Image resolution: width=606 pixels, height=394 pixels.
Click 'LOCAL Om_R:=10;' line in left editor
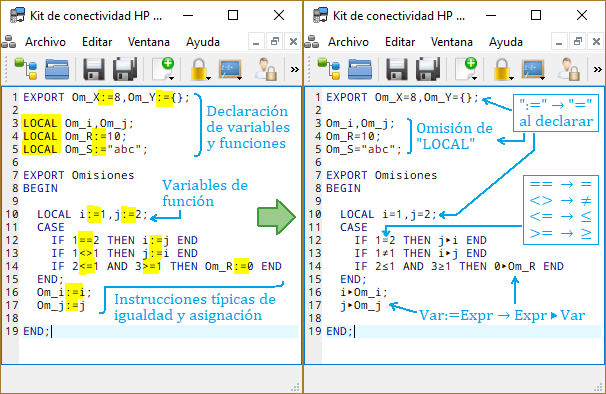[x=75, y=136]
